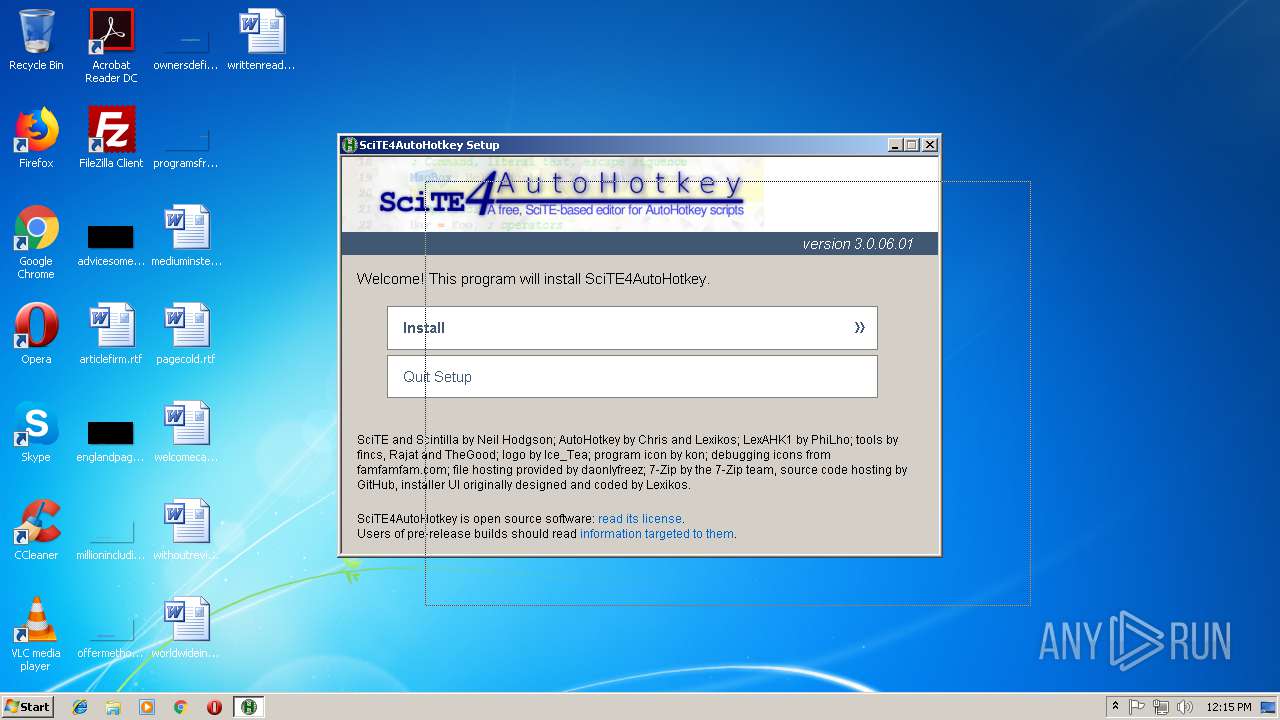The width and height of the screenshot is (1280, 720).
Task: Click the version 3.0.06.01 label
Action: [x=857, y=244]
